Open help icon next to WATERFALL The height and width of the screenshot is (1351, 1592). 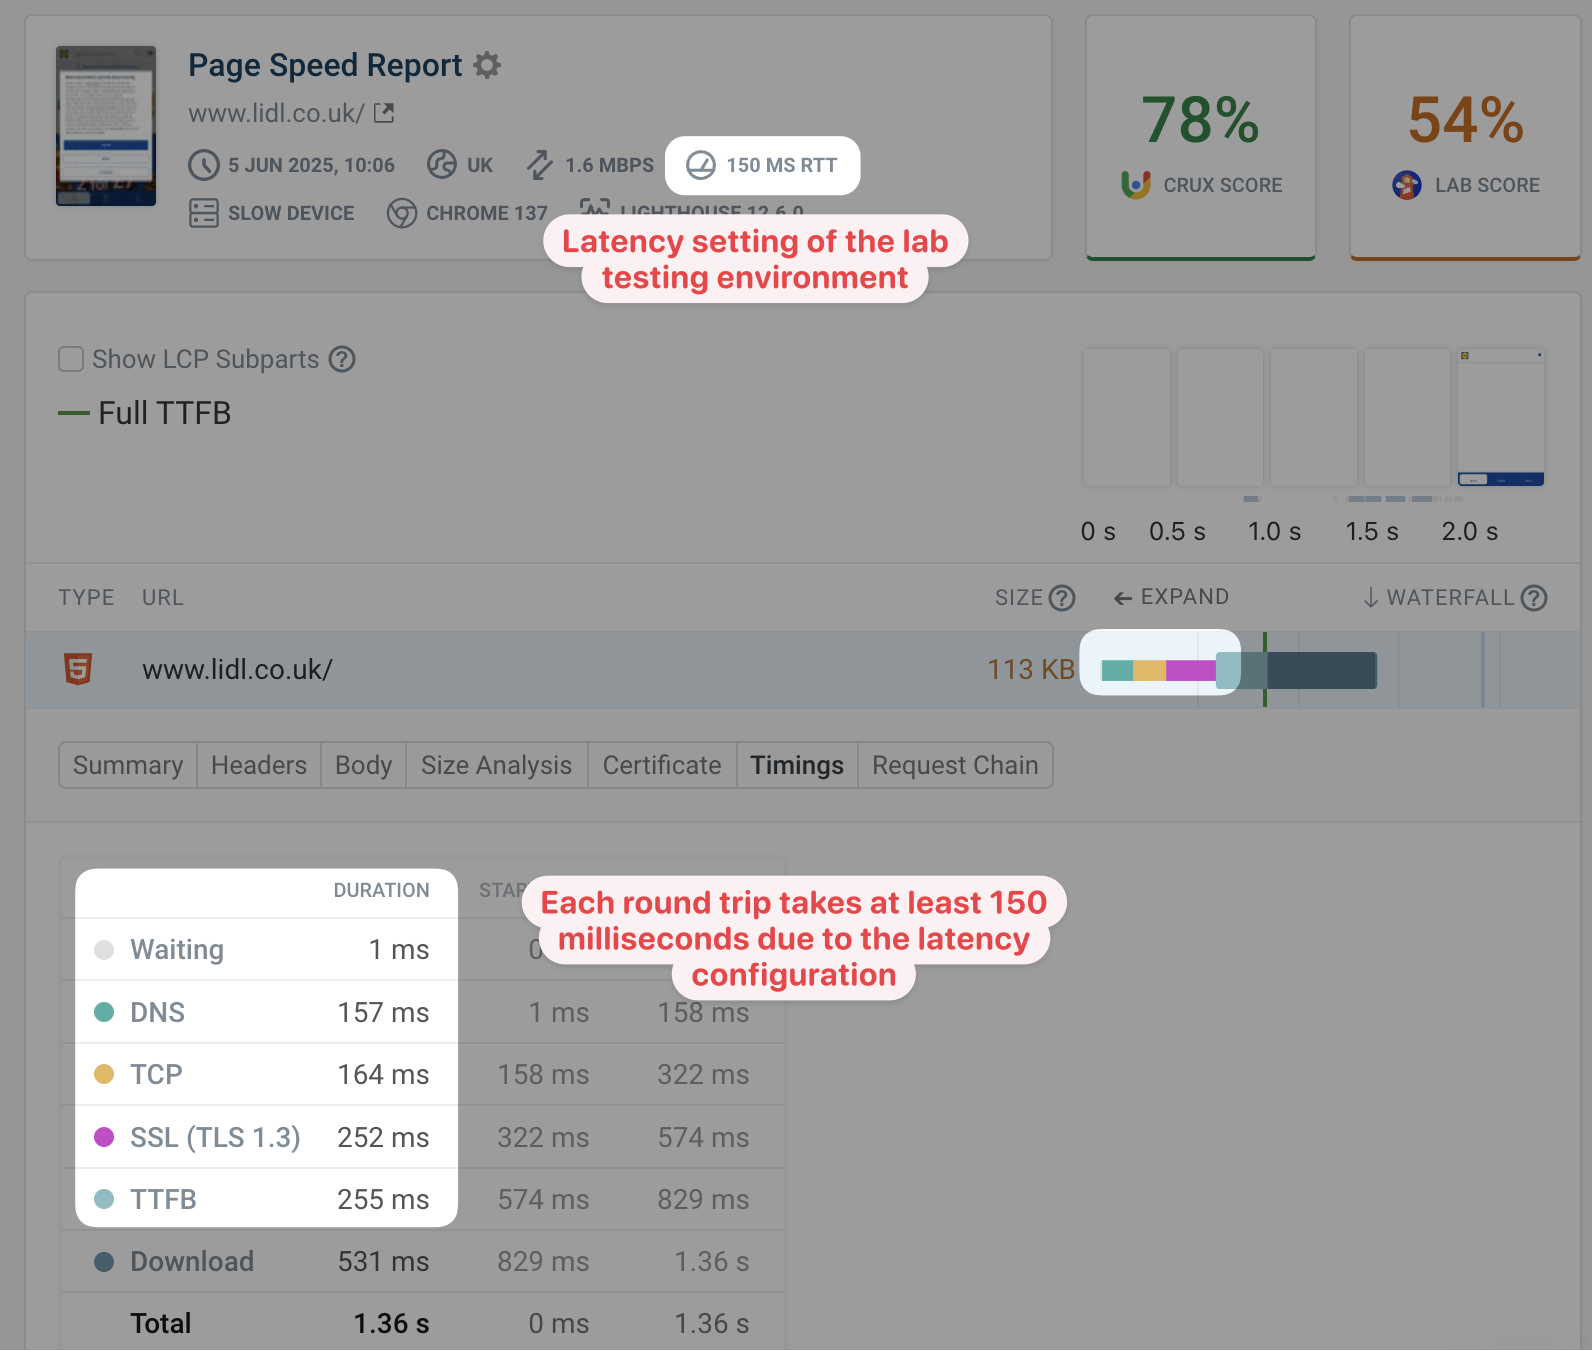[x=1534, y=598]
